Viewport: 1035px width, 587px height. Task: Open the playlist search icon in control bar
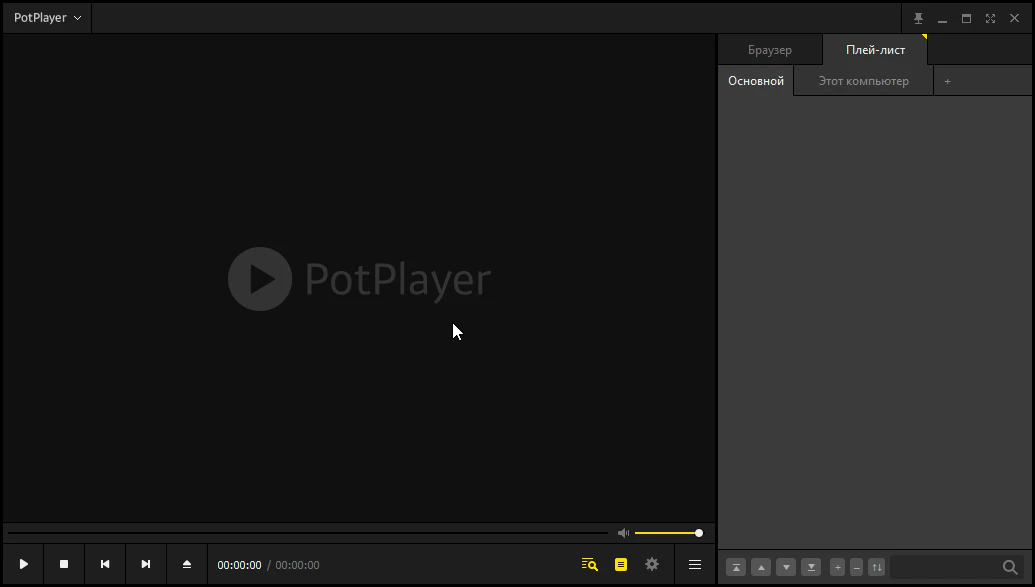[x=589, y=565]
